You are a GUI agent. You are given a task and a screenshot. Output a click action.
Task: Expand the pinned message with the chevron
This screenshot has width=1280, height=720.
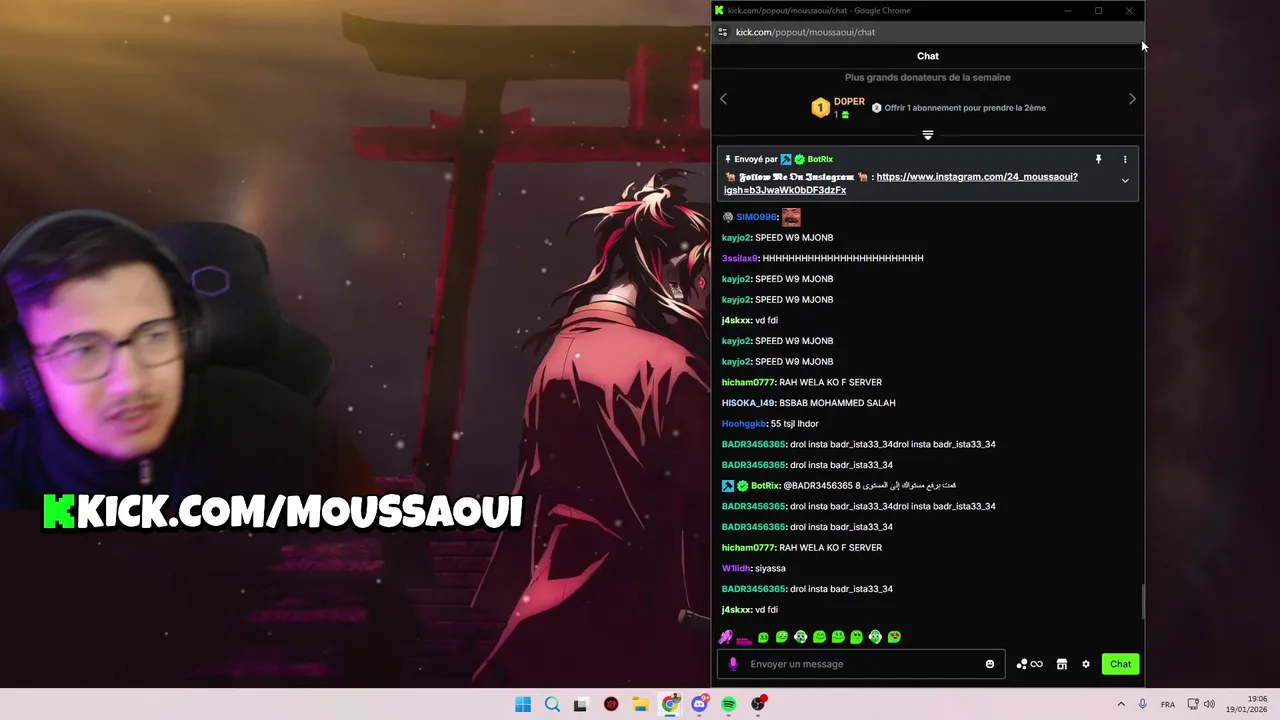[1125, 181]
